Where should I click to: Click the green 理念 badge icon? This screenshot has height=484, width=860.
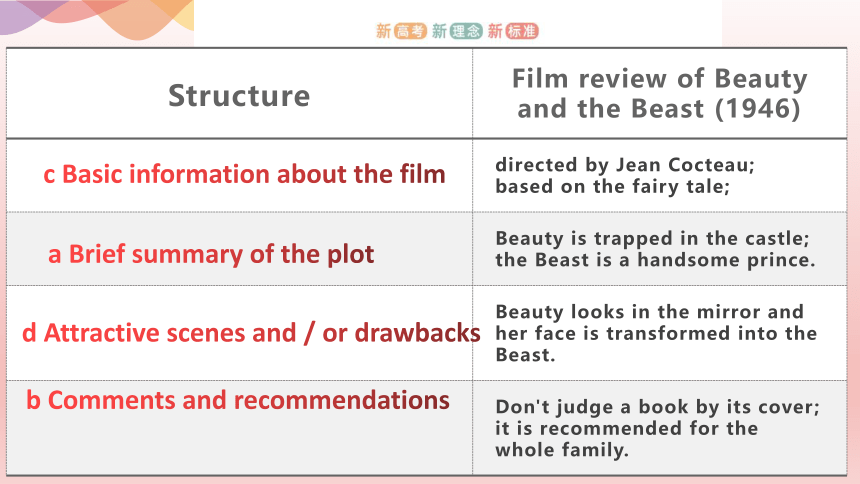(x=466, y=31)
